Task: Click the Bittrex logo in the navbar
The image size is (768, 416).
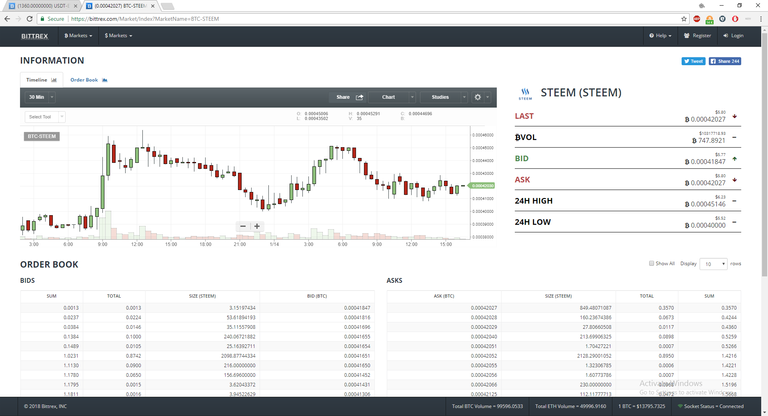Action: 34,36
